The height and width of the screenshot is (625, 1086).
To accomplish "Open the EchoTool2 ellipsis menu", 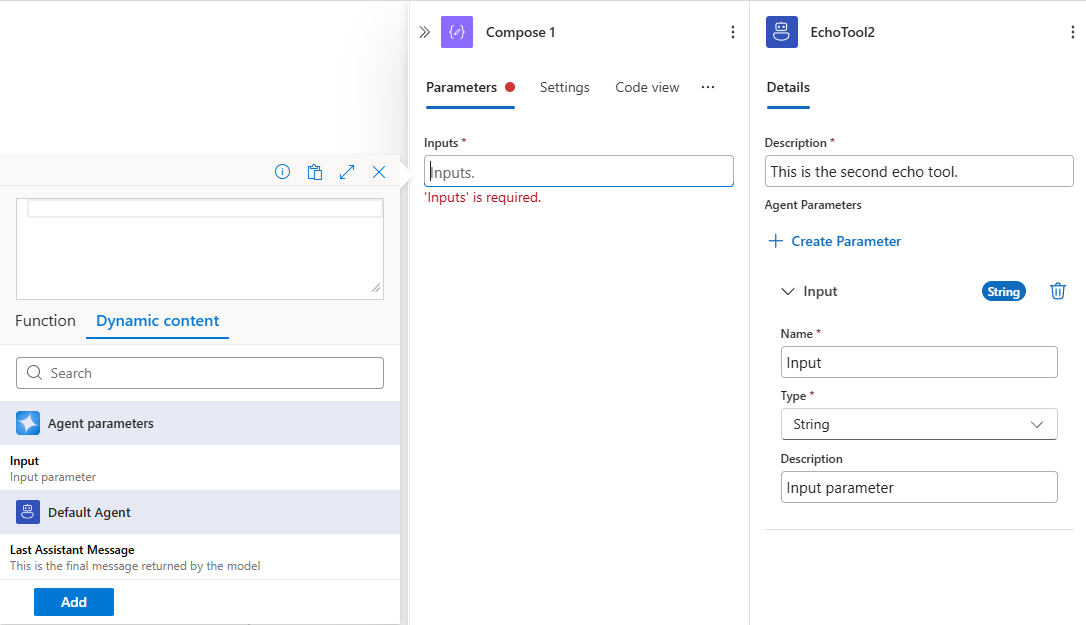I will coord(1072,31).
